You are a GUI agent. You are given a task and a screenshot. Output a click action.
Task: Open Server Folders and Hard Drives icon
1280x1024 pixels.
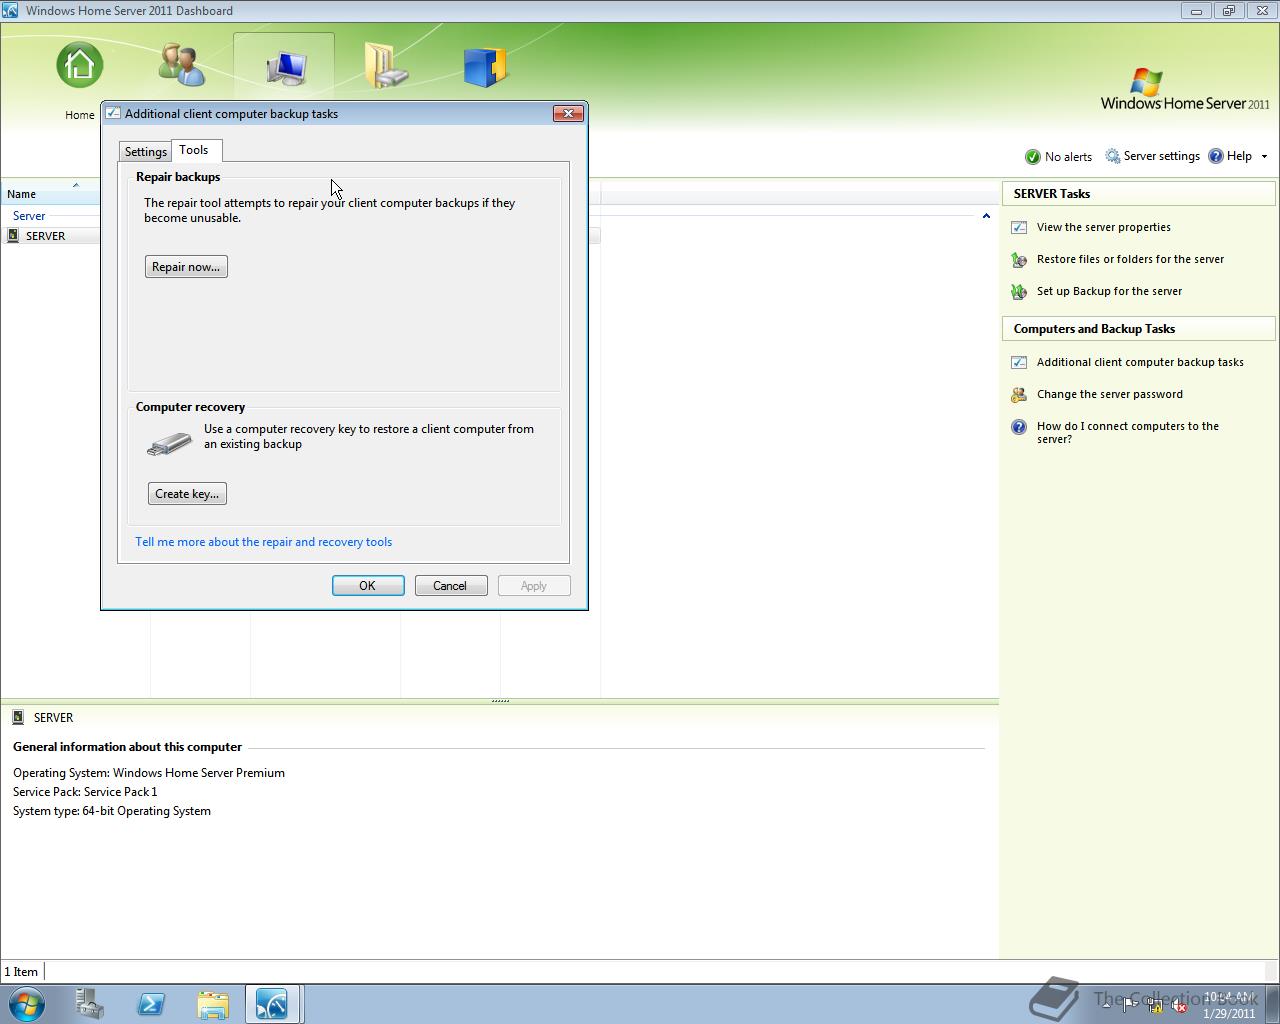point(386,66)
